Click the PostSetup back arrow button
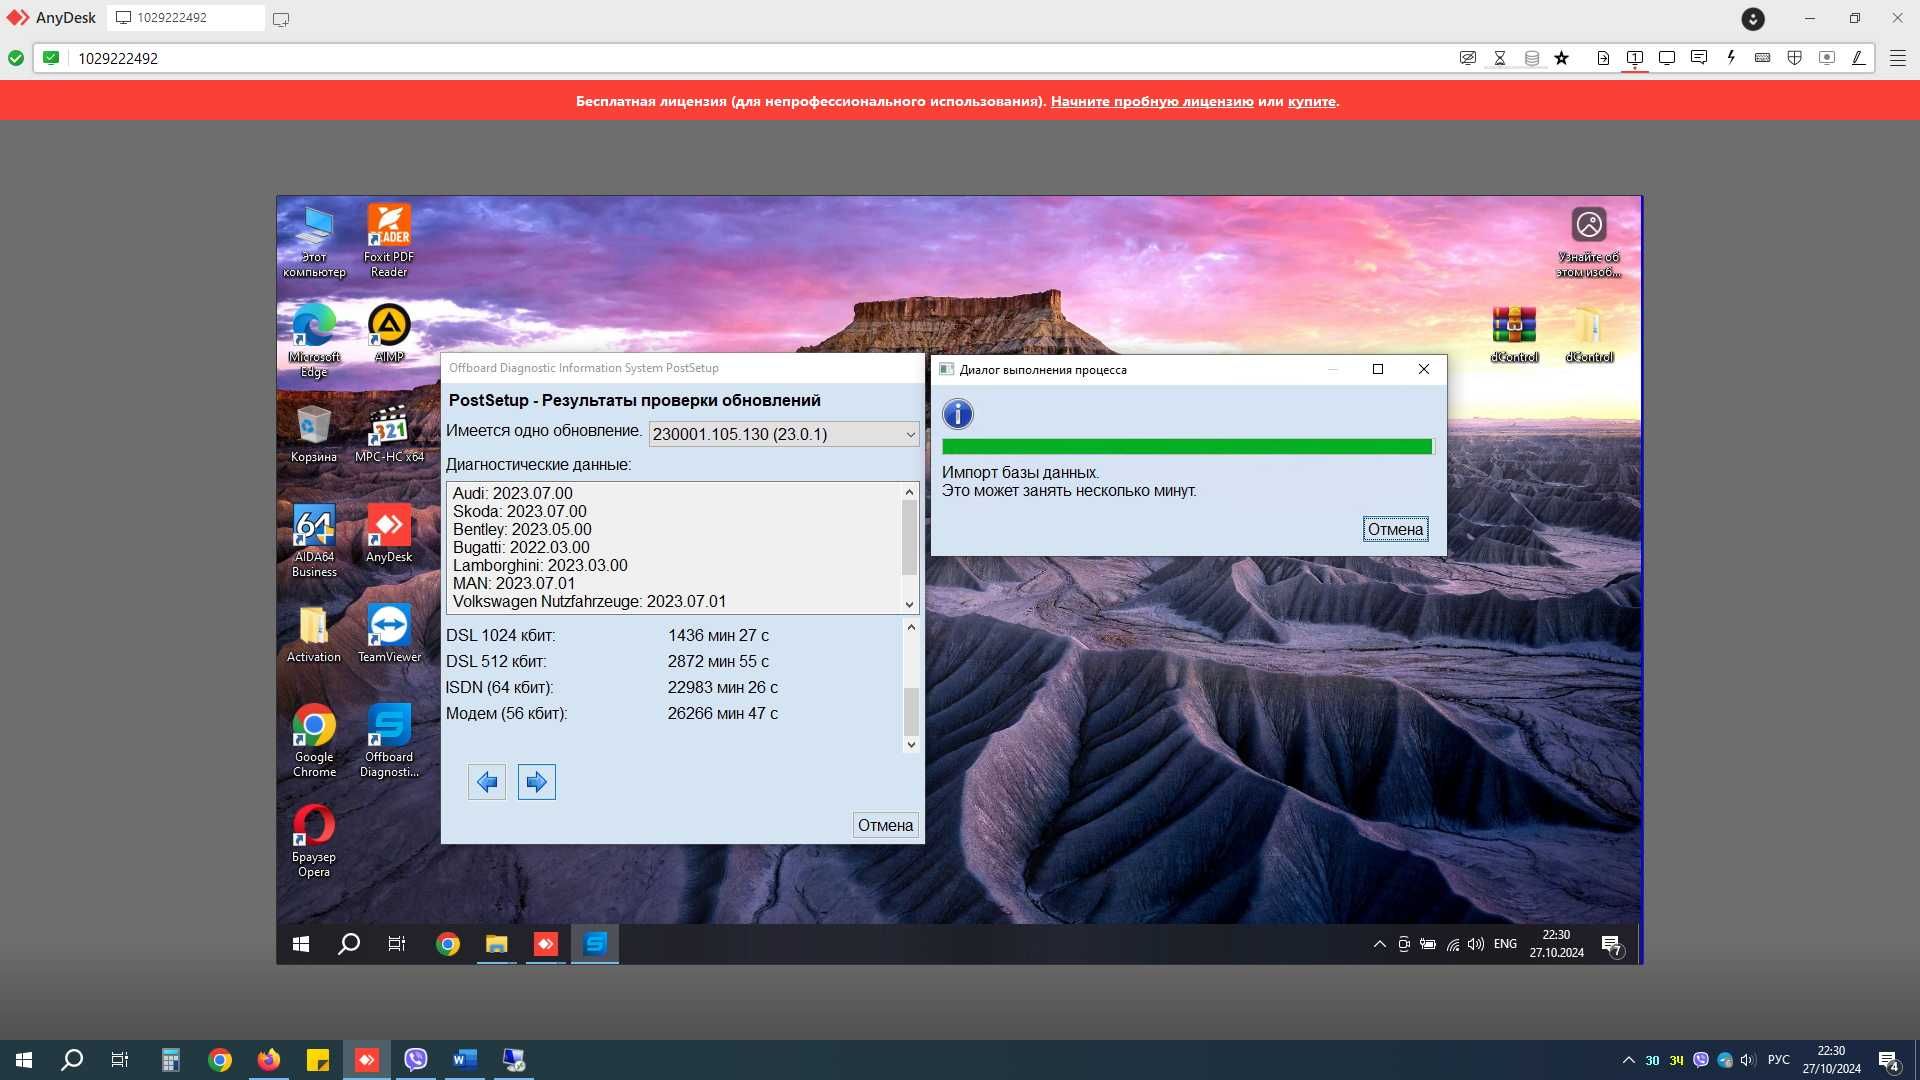1920x1080 pixels. [487, 782]
